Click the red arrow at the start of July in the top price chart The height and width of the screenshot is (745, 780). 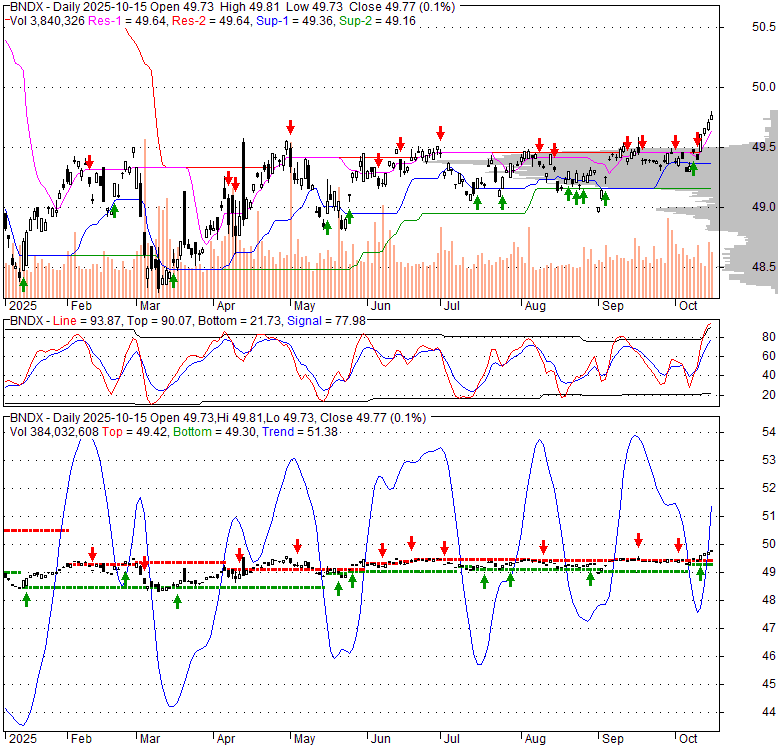pyautogui.click(x=440, y=133)
